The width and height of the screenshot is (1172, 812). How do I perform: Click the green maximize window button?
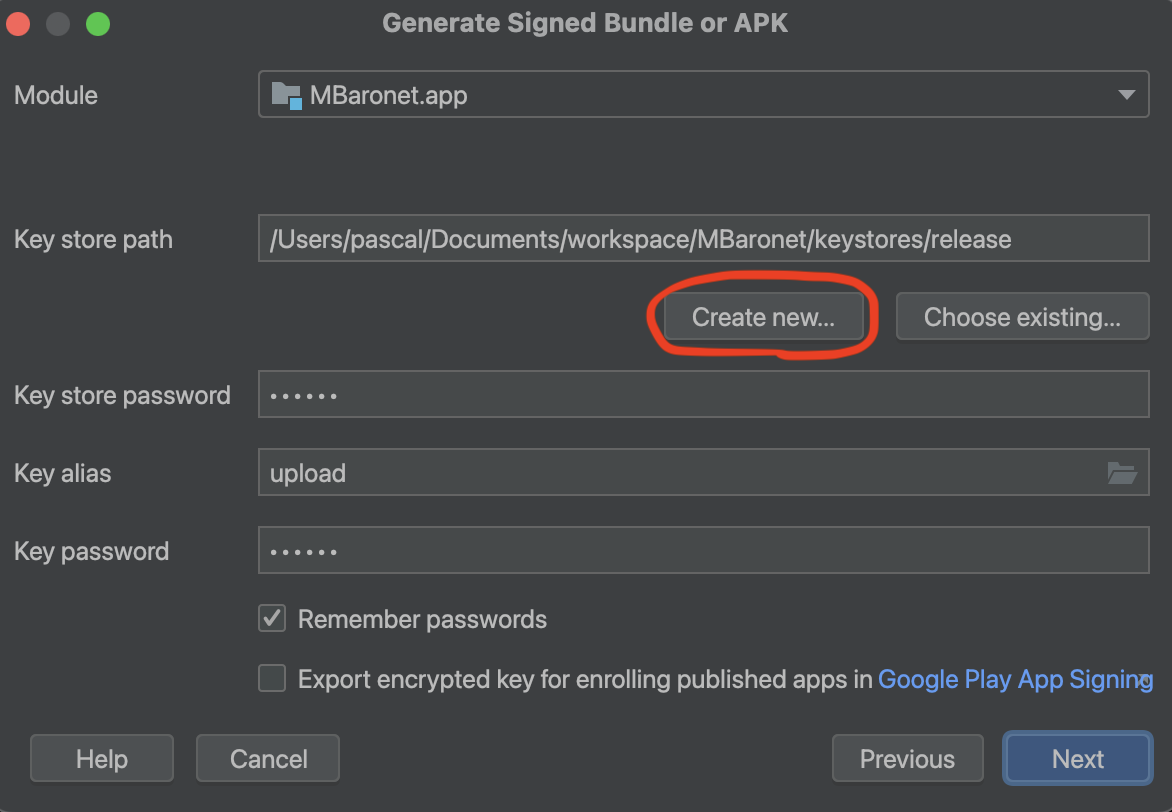97,24
